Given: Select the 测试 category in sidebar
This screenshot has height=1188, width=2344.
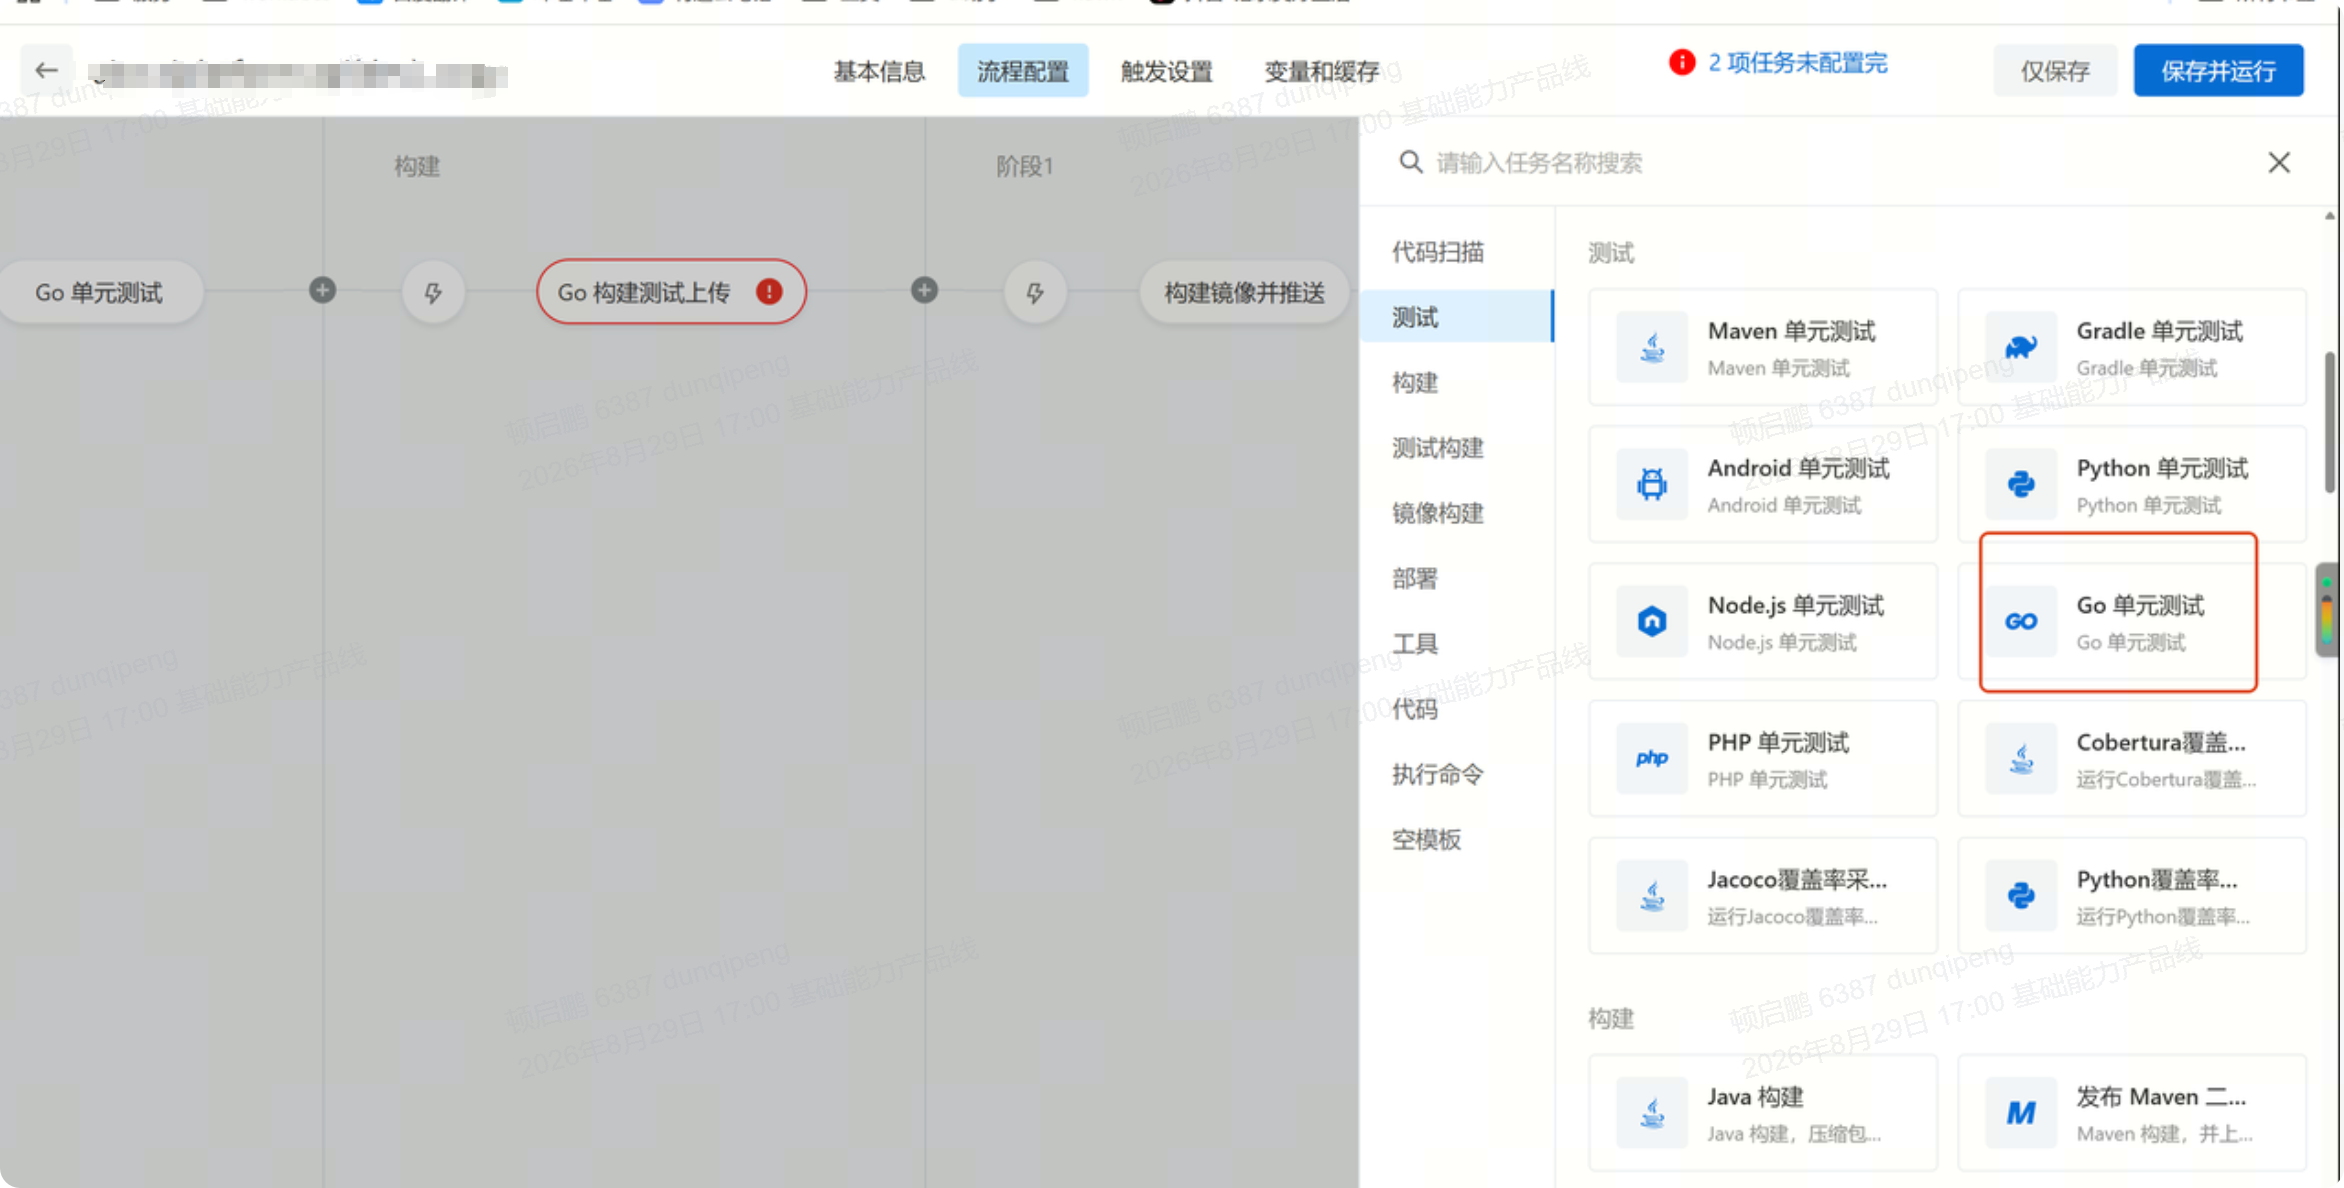Looking at the screenshot, I should click(x=1457, y=317).
